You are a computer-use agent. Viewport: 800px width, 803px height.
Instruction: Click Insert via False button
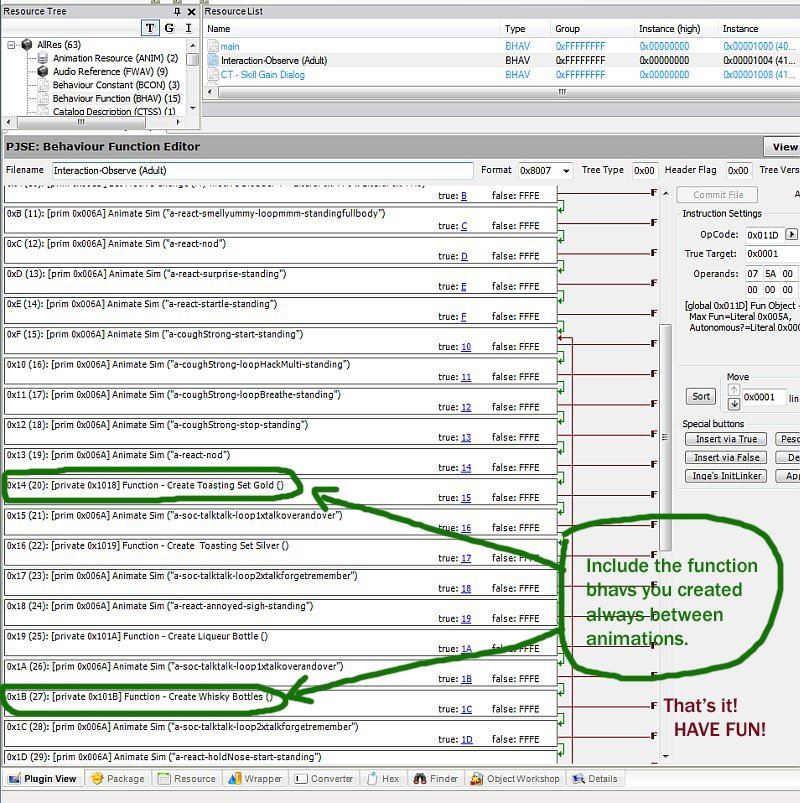[726, 457]
